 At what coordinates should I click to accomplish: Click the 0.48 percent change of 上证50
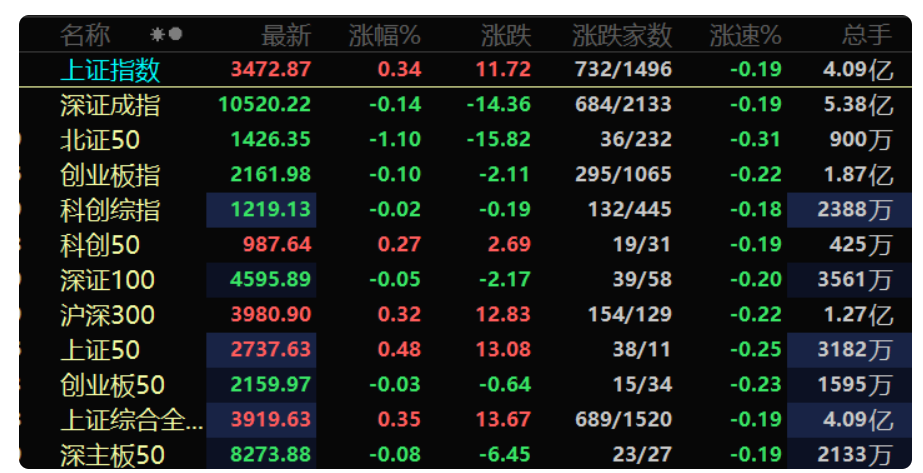pyautogui.click(x=400, y=349)
